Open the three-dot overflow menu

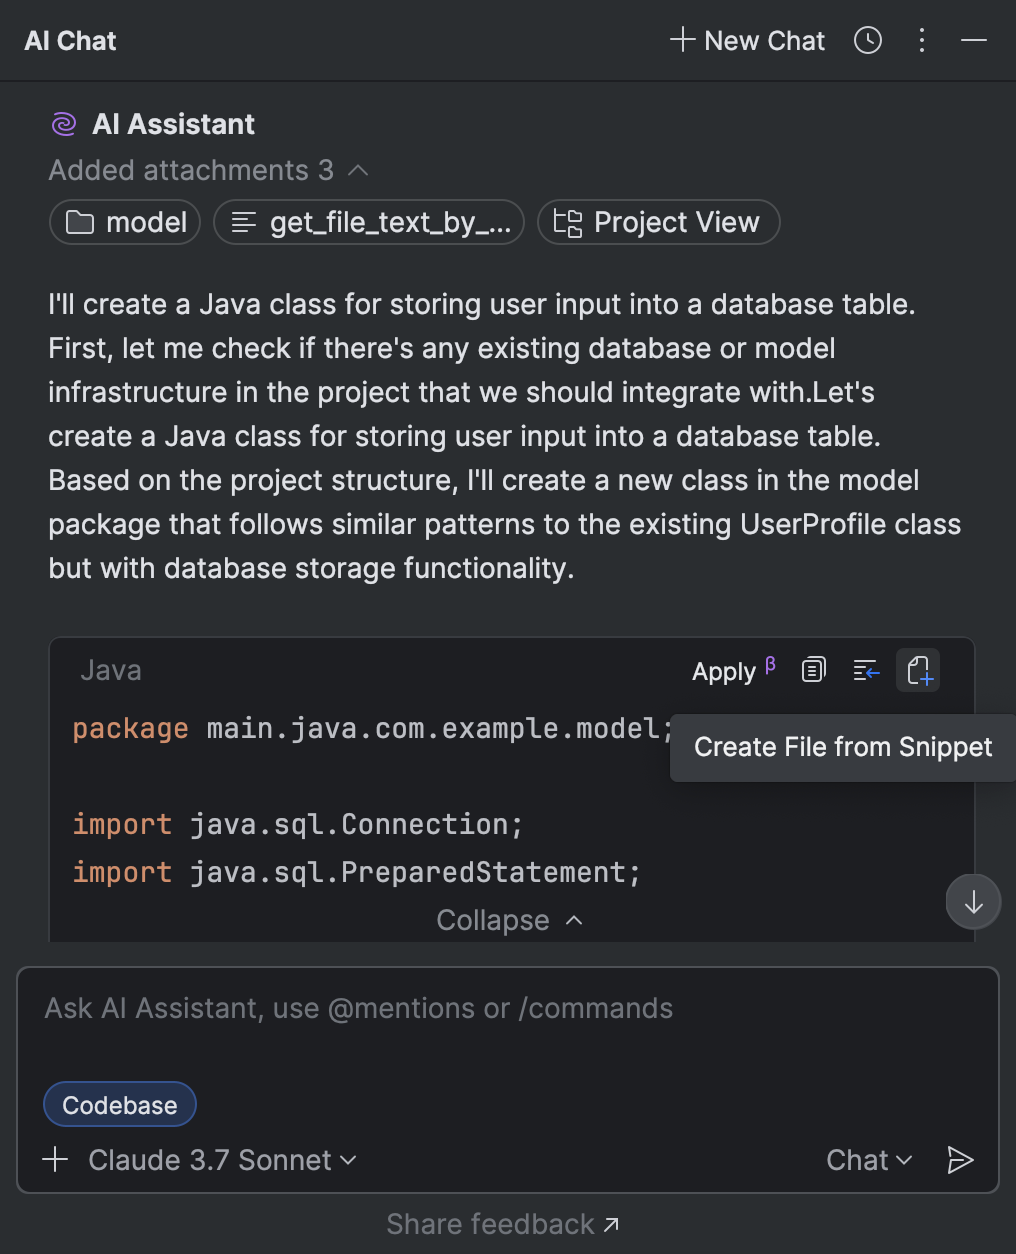[921, 40]
